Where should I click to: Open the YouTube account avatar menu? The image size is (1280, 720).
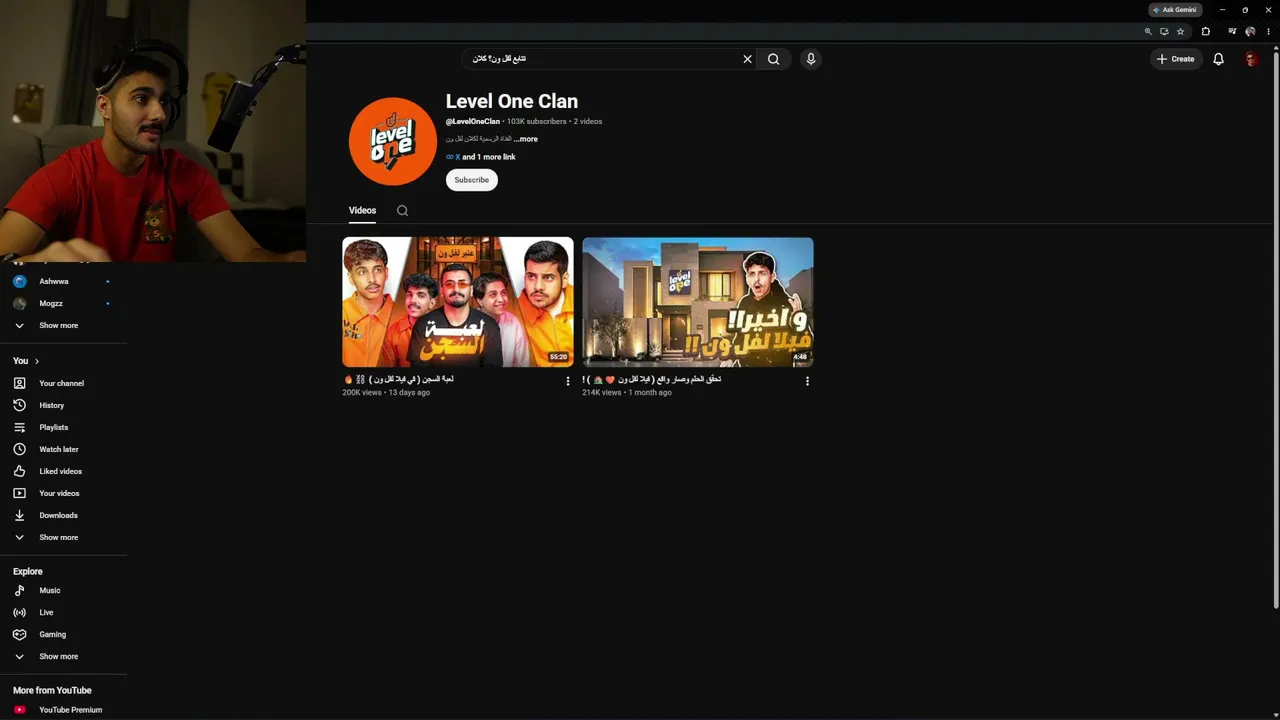pyautogui.click(x=1251, y=59)
